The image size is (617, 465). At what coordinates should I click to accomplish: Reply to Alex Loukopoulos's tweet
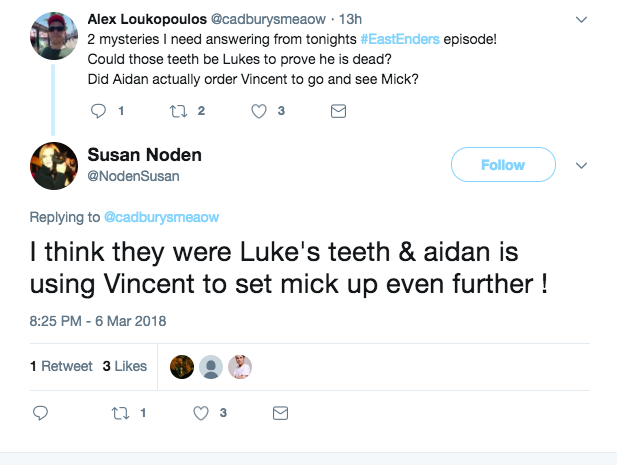coord(98,111)
